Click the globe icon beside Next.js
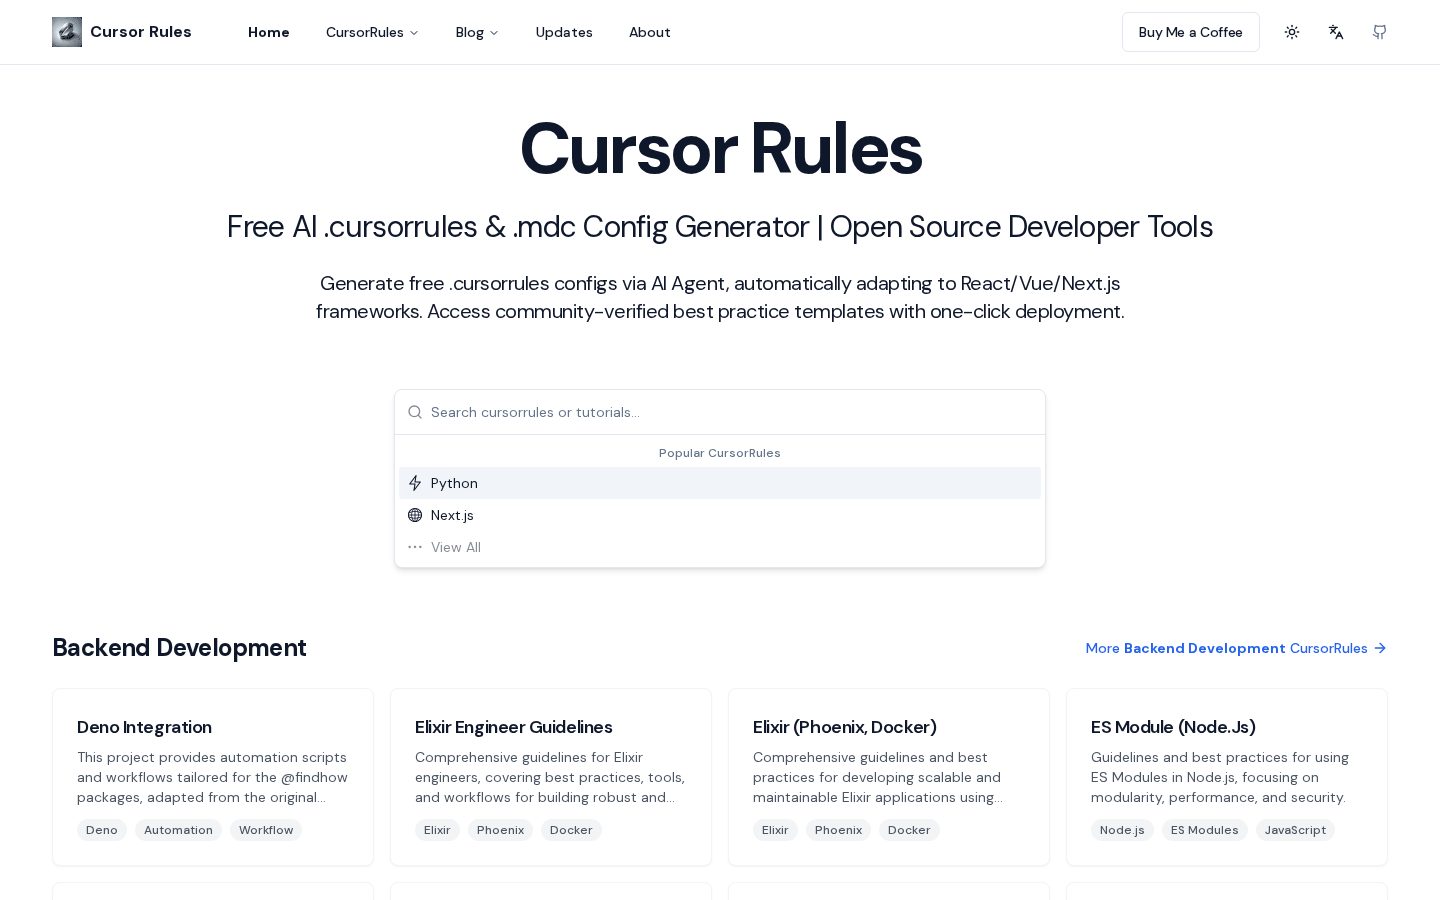 coord(415,515)
